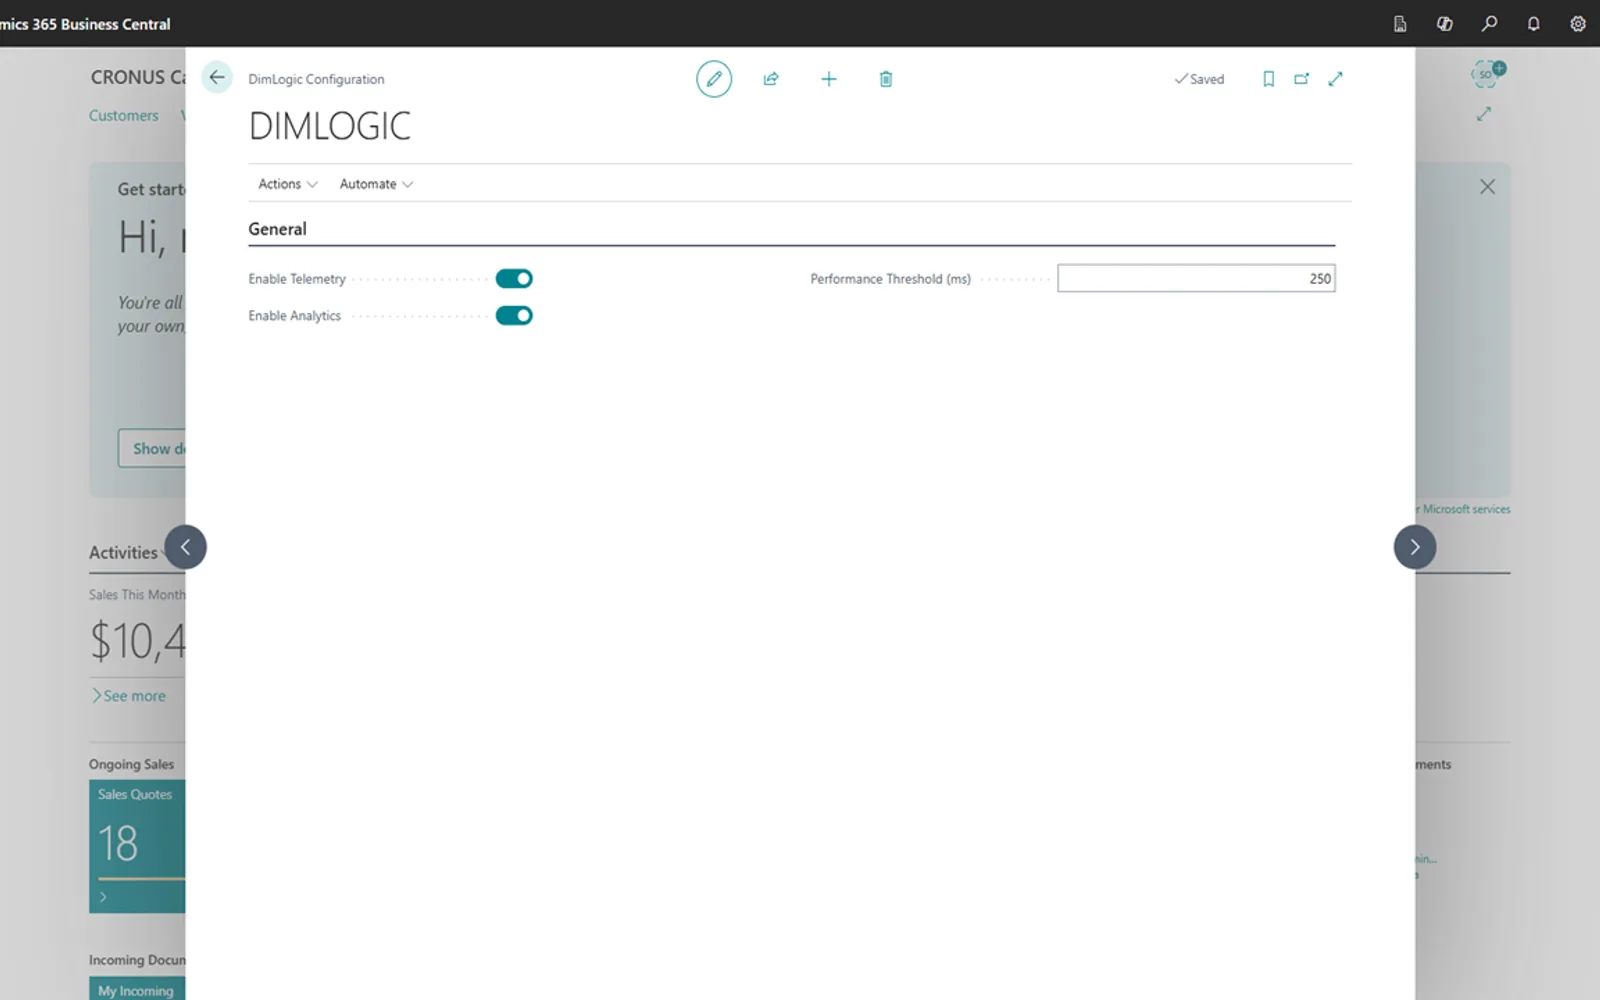Go to next record arrow
1600x1000 pixels.
[1415, 547]
